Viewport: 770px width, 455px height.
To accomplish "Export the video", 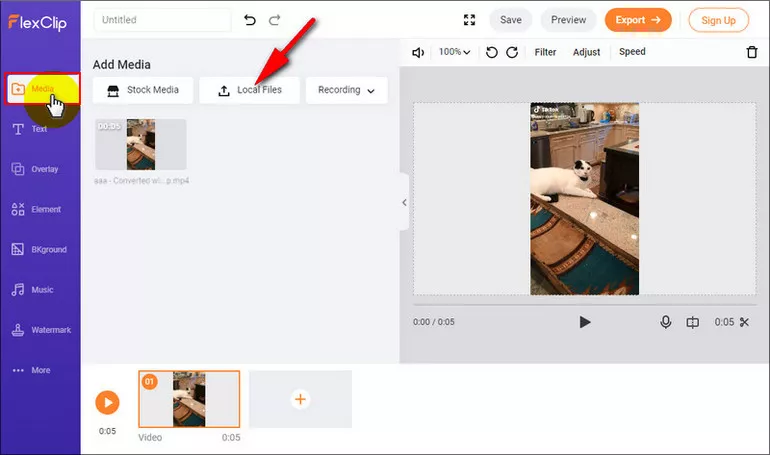I will point(638,20).
